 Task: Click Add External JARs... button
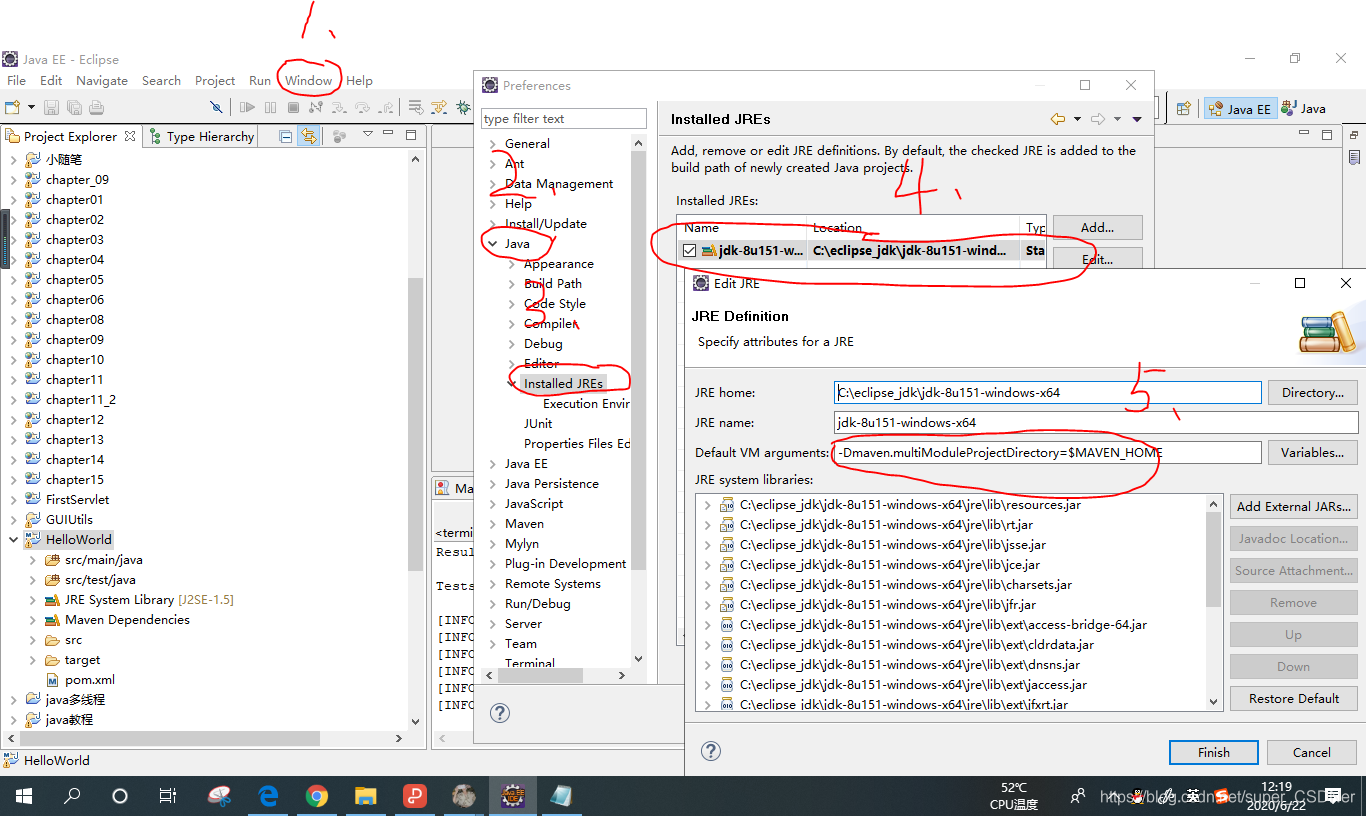1294,507
